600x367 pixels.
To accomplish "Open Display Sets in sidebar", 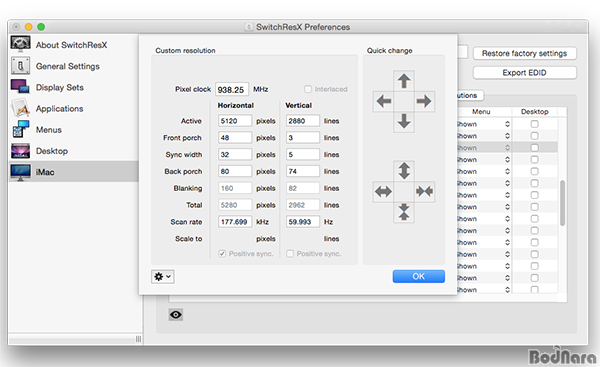I will point(20,87).
